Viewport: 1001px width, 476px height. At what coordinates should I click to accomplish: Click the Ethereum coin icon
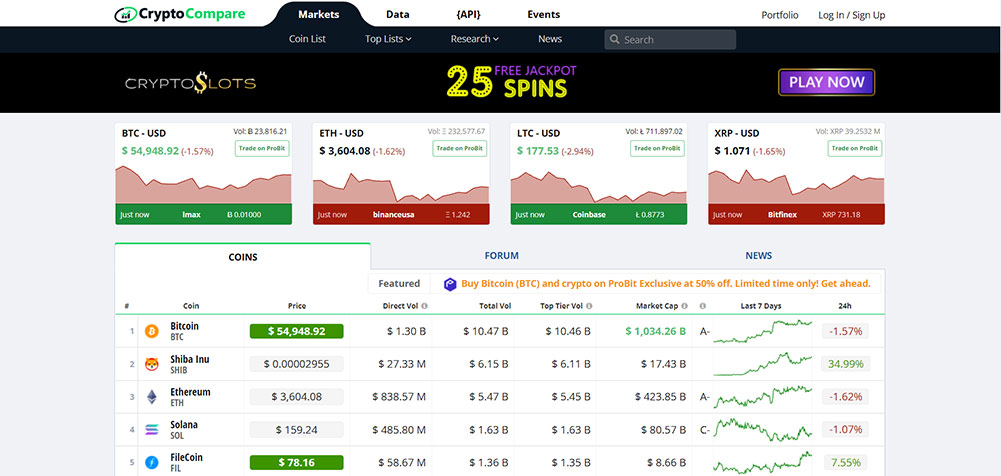click(152, 397)
